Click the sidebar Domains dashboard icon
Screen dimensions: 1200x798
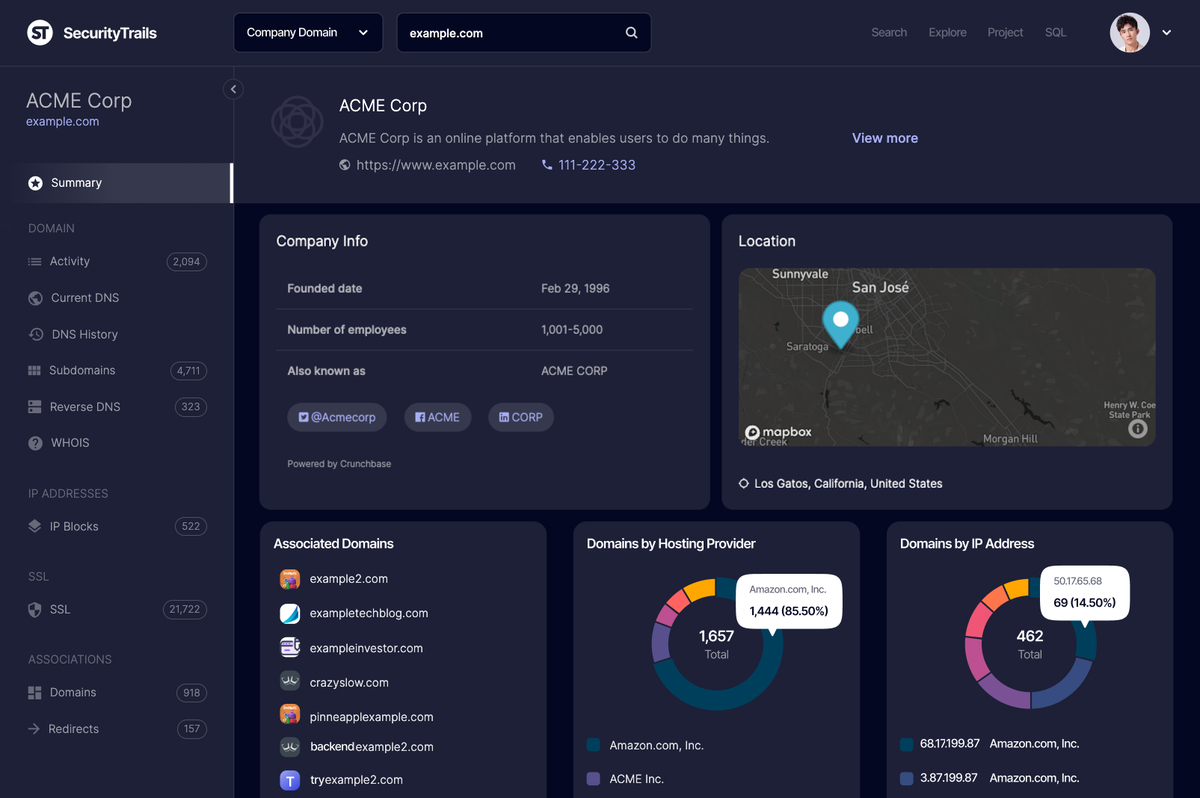coord(35,692)
